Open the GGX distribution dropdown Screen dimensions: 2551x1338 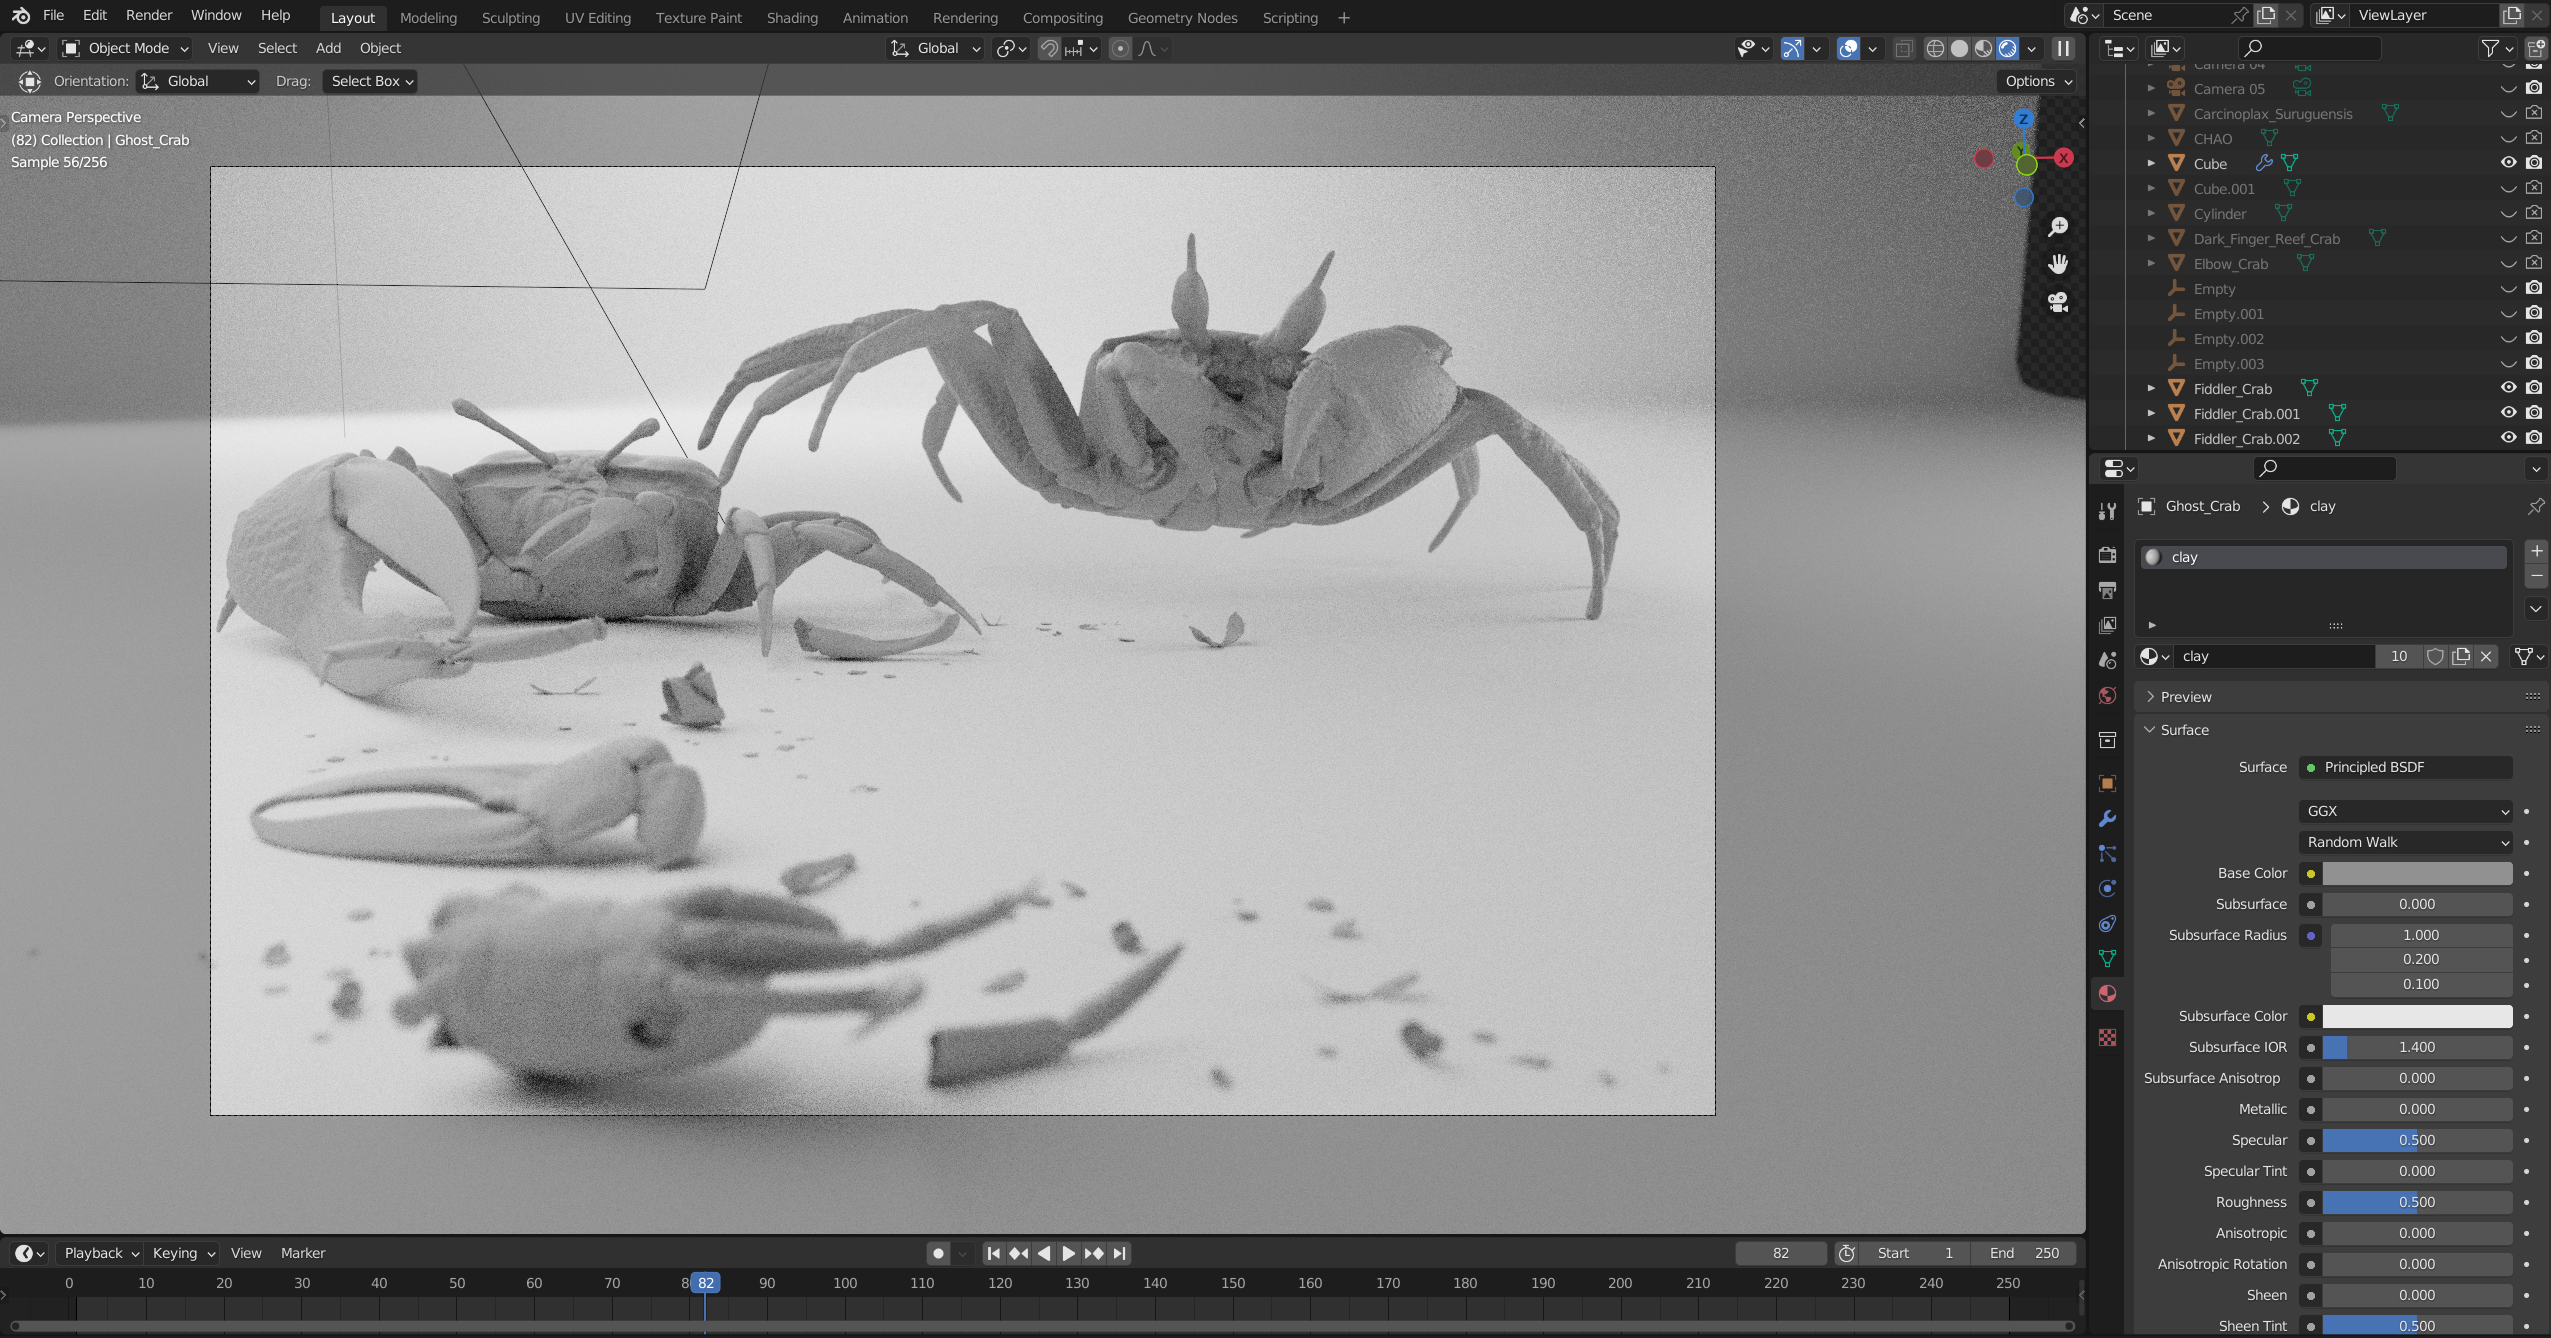click(2404, 811)
